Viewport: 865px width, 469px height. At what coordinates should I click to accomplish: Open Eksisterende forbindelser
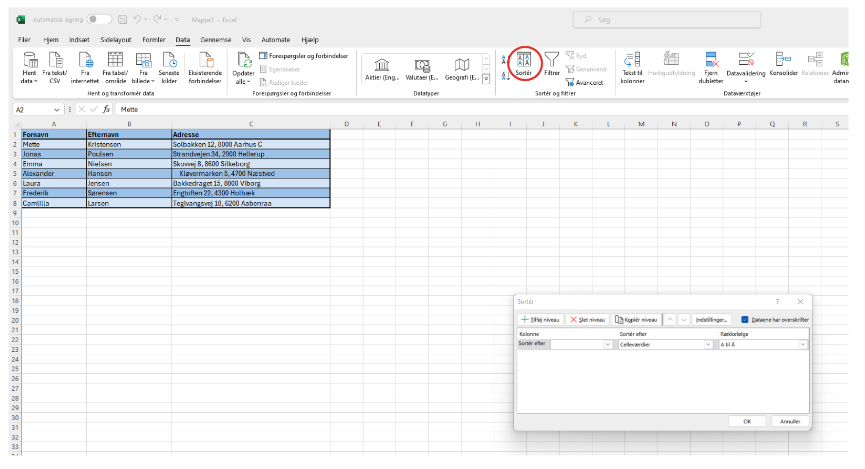point(205,68)
